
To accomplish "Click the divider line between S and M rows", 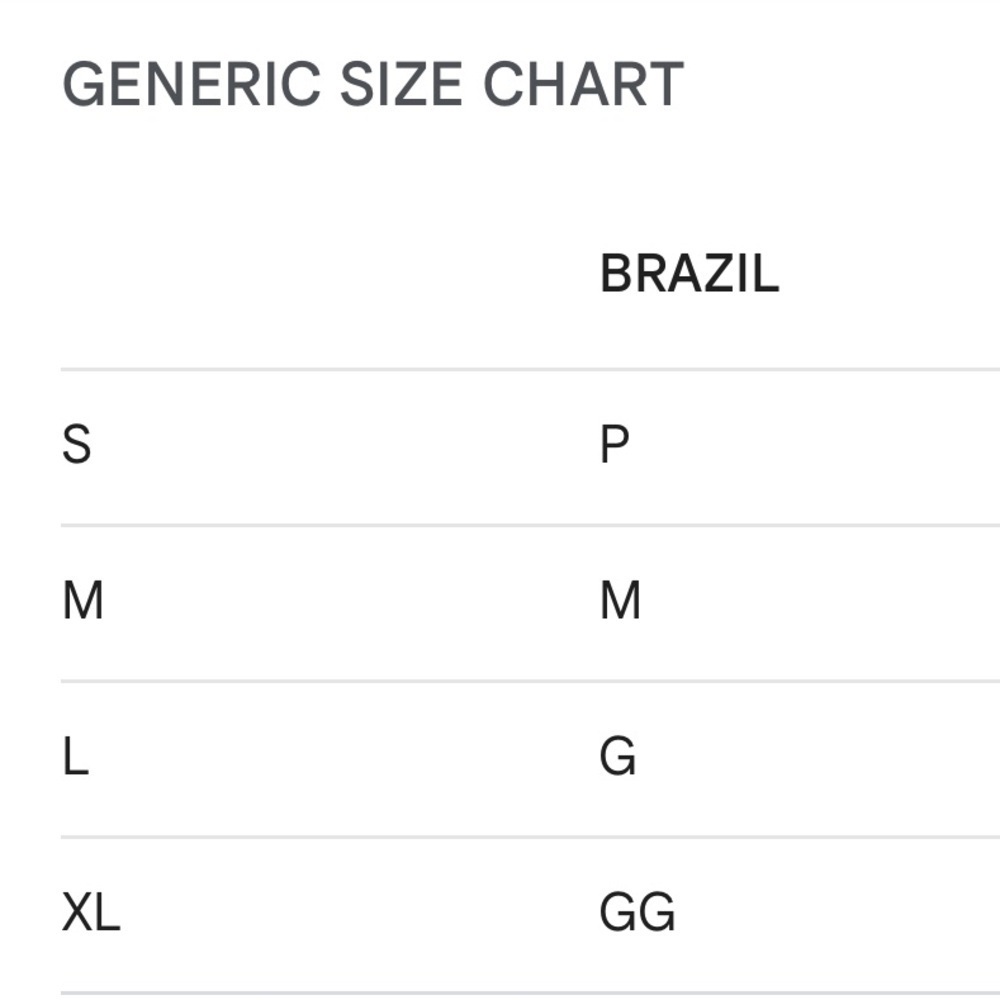I will pyautogui.click(x=530, y=526).
